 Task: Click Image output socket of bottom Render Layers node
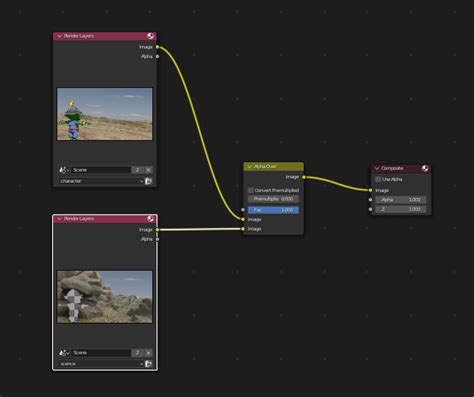click(157, 230)
